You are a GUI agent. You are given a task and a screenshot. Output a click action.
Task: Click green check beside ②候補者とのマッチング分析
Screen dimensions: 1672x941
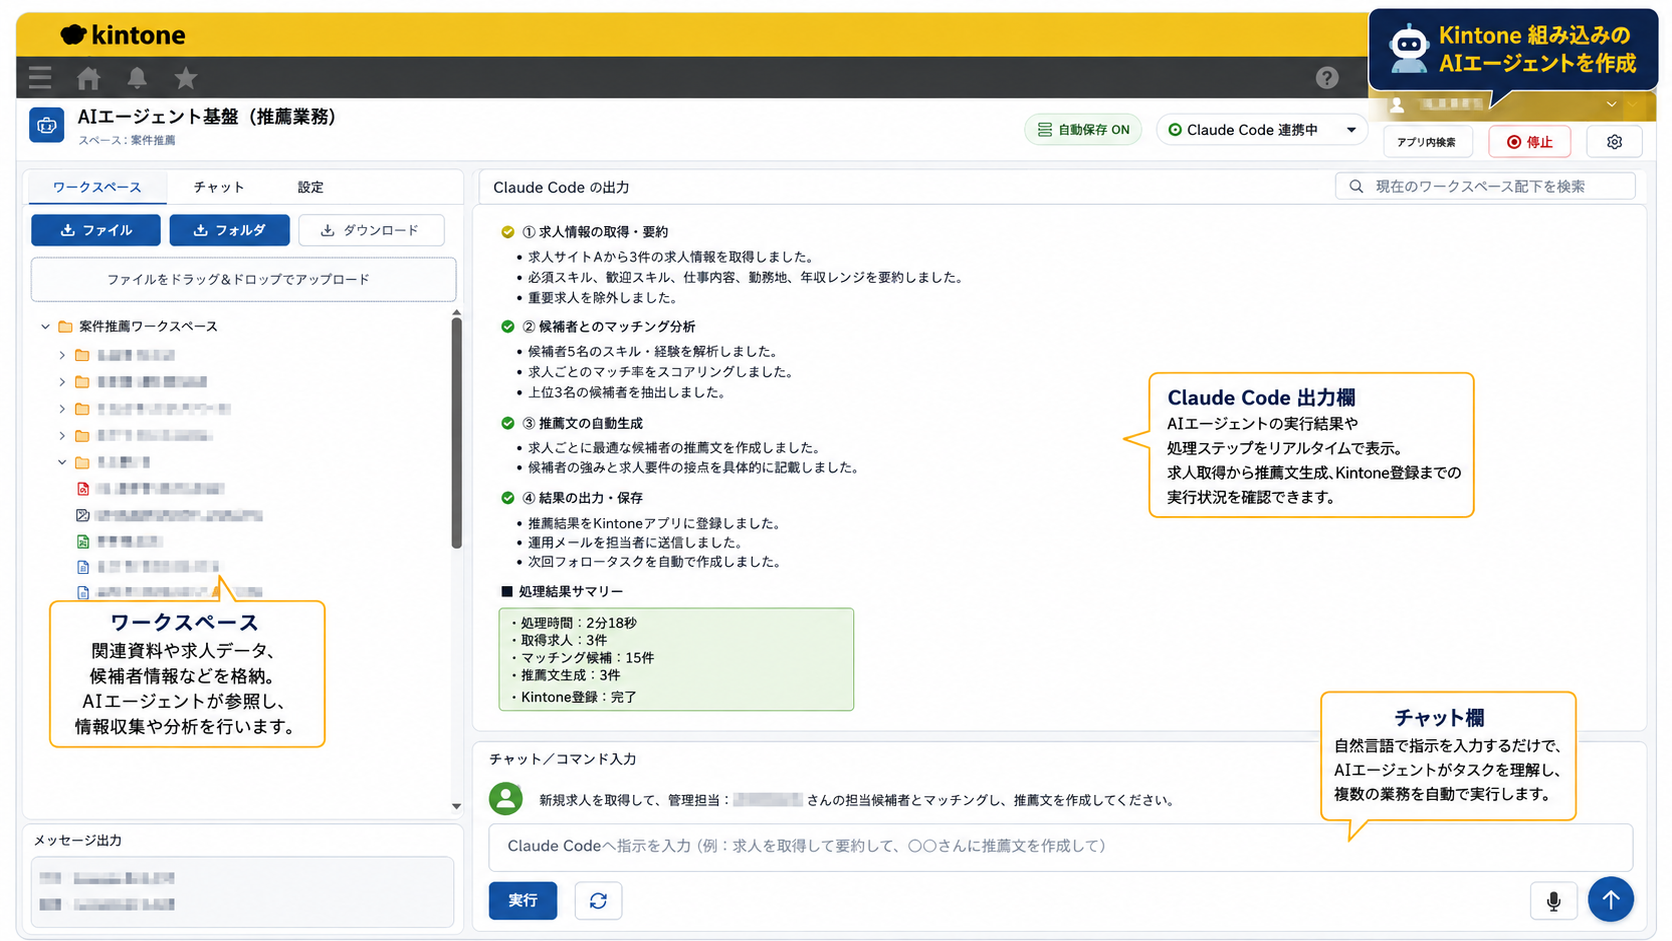[x=508, y=327]
